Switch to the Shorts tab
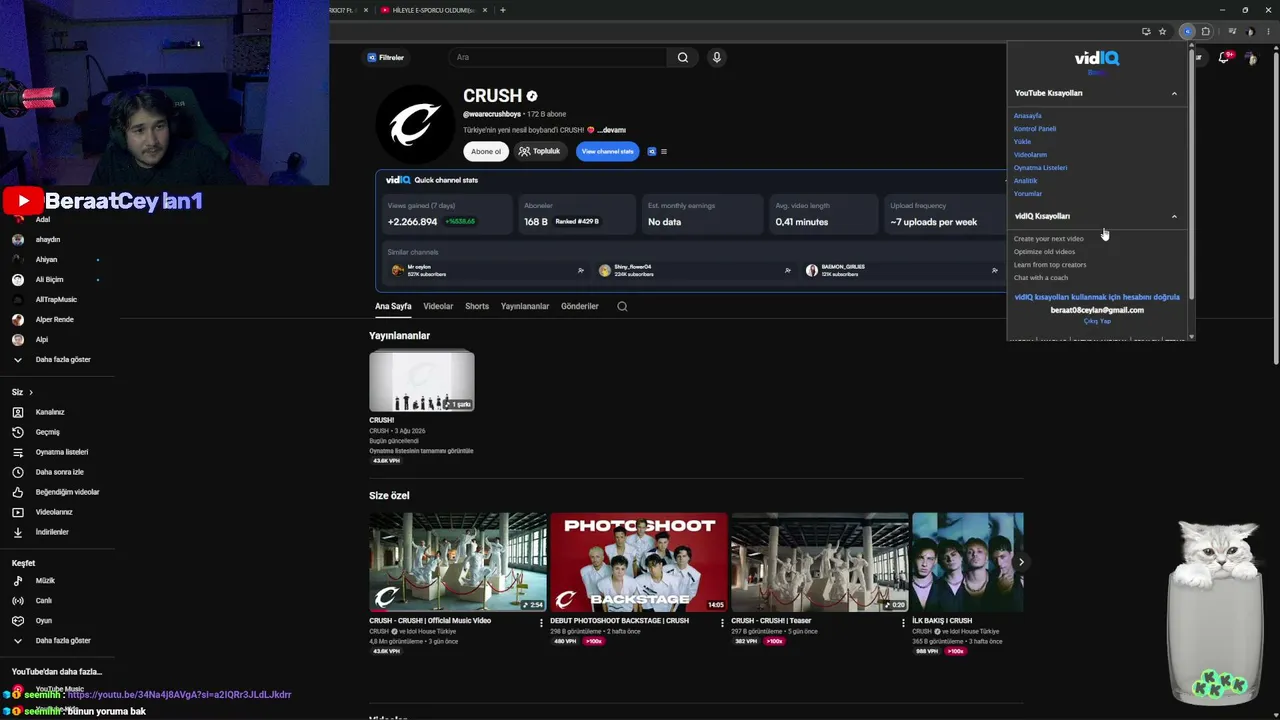 click(x=477, y=306)
